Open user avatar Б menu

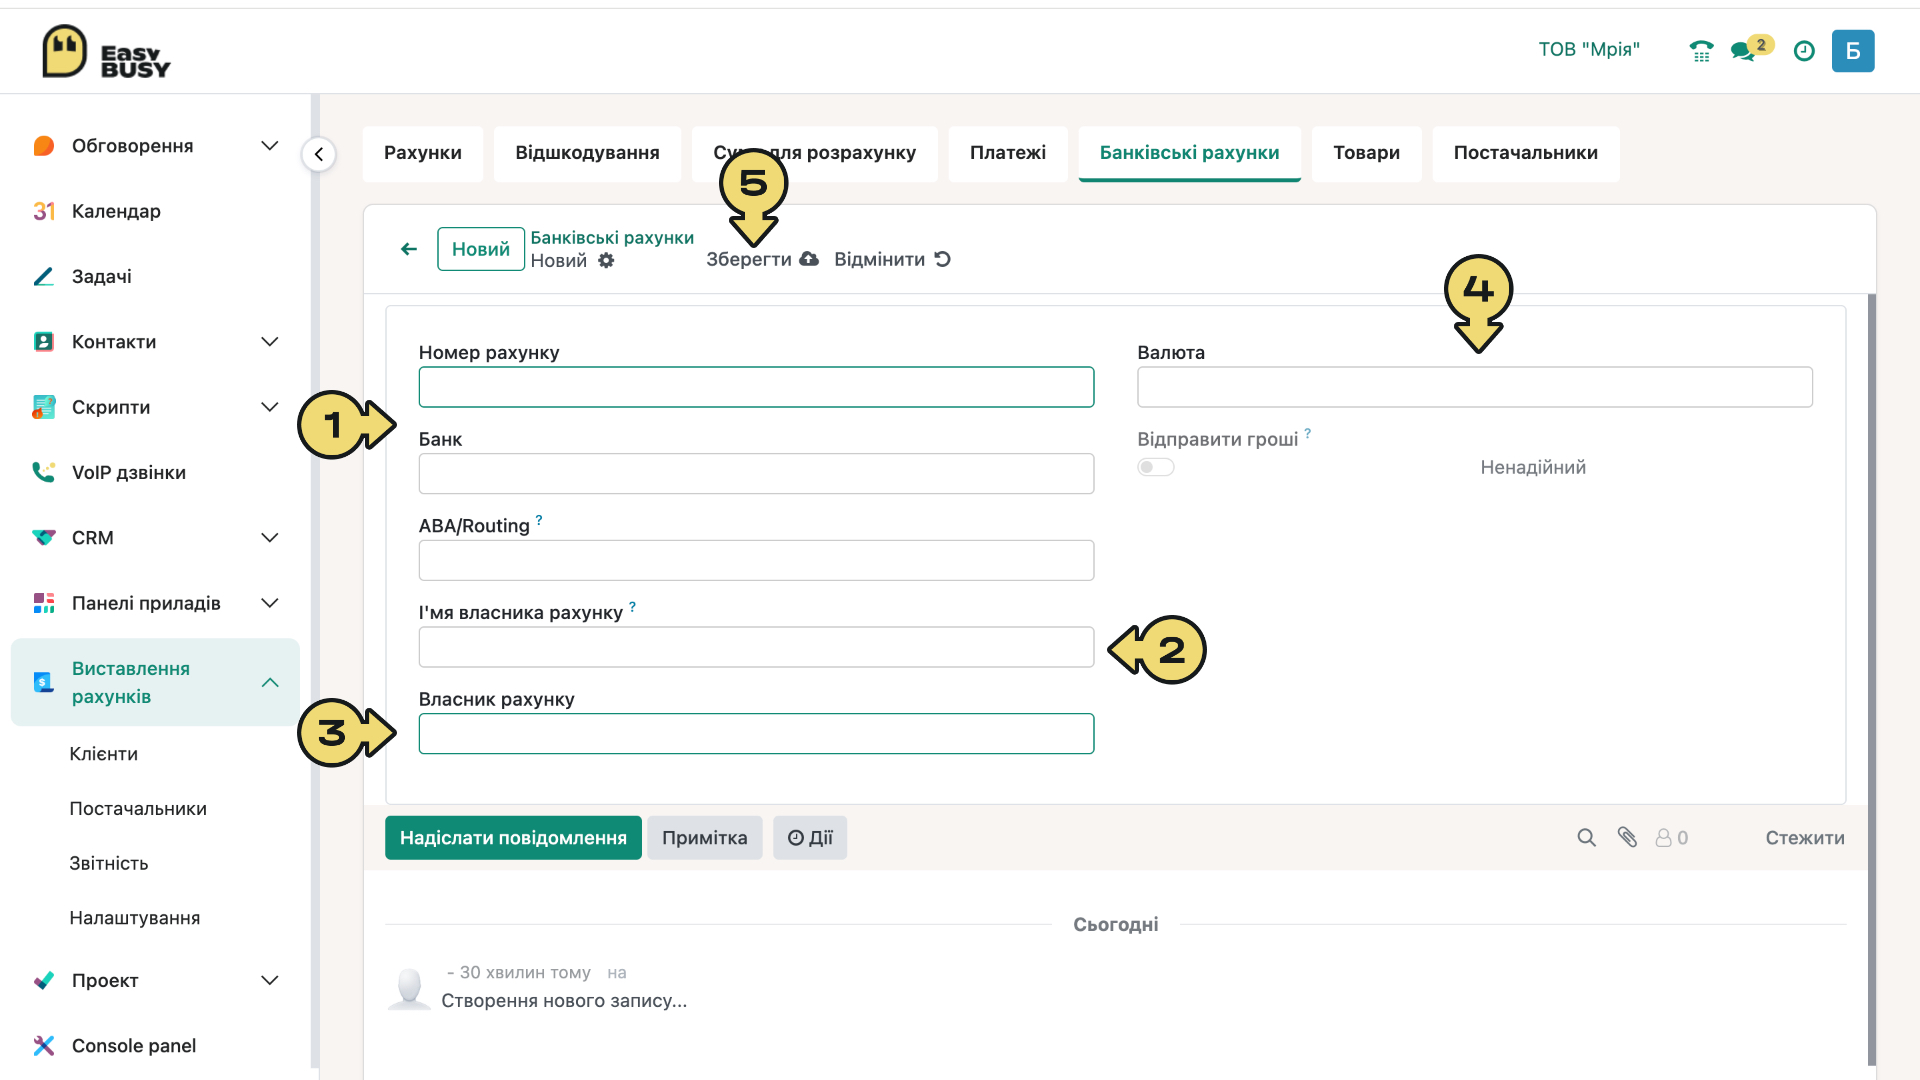tap(1853, 51)
